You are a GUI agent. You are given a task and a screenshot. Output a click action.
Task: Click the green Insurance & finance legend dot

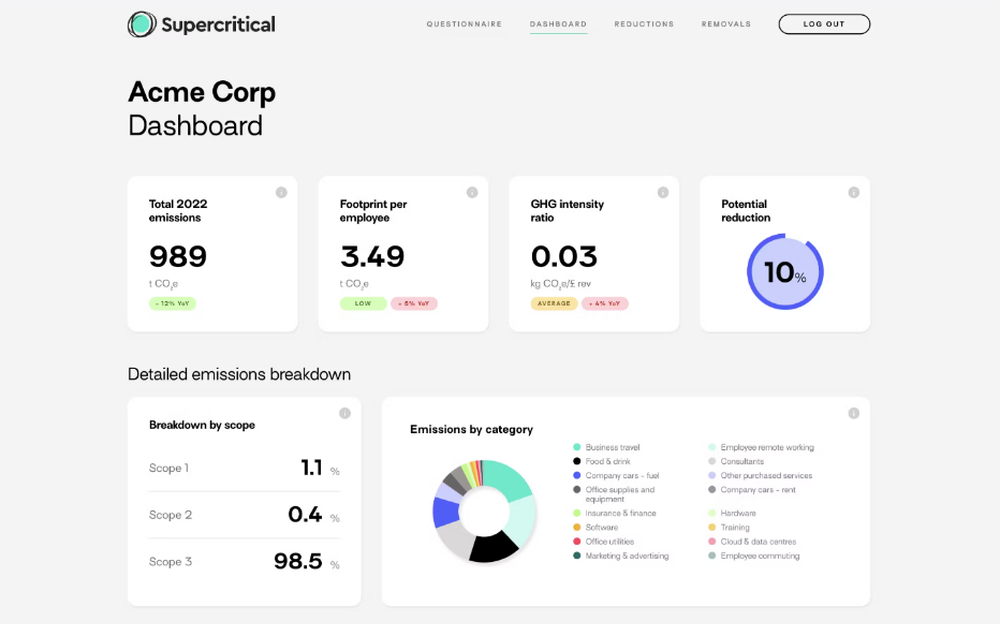577,513
